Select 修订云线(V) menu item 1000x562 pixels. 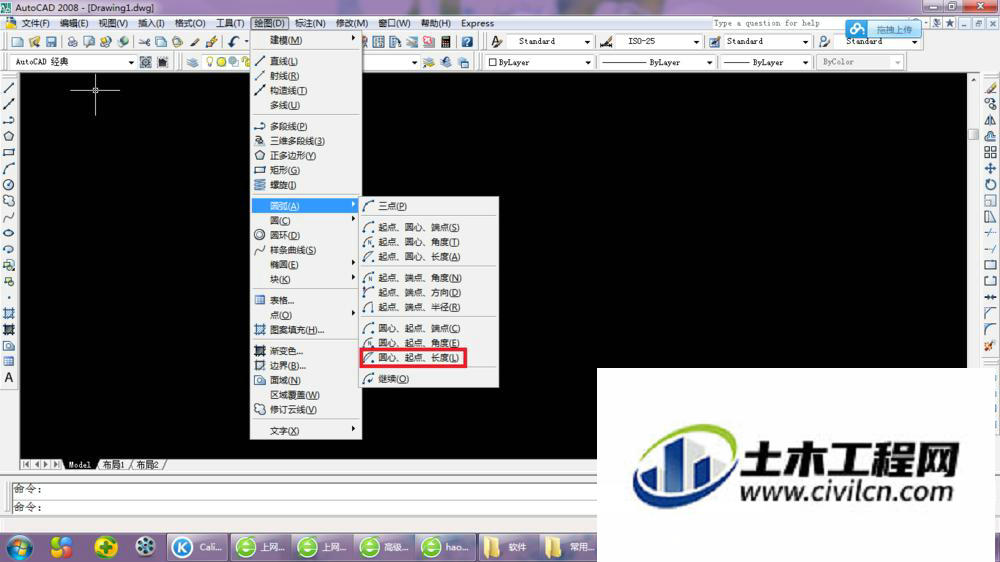coord(306,410)
